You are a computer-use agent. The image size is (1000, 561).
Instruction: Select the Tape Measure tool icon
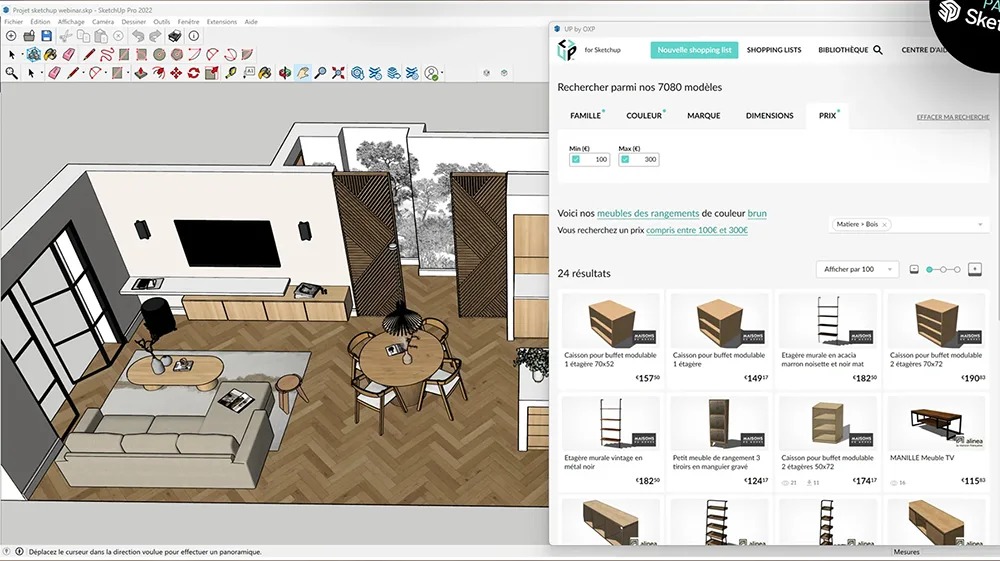231,73
